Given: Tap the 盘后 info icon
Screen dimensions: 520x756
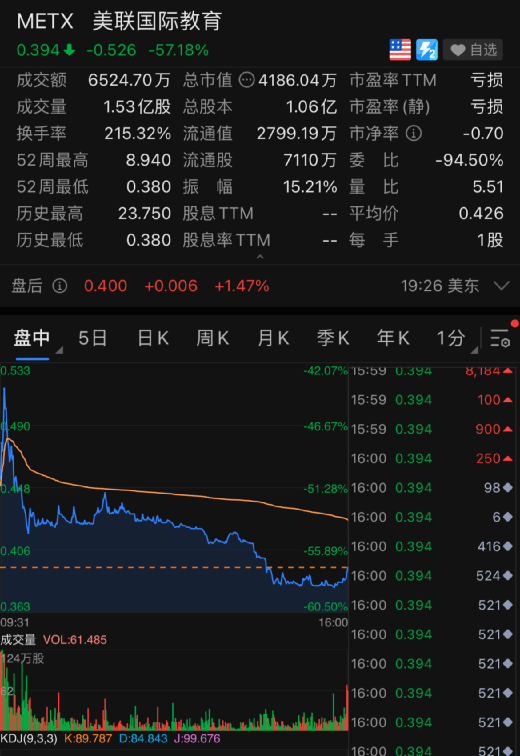Looking at the screenshot, I should [x=59, y=286].
